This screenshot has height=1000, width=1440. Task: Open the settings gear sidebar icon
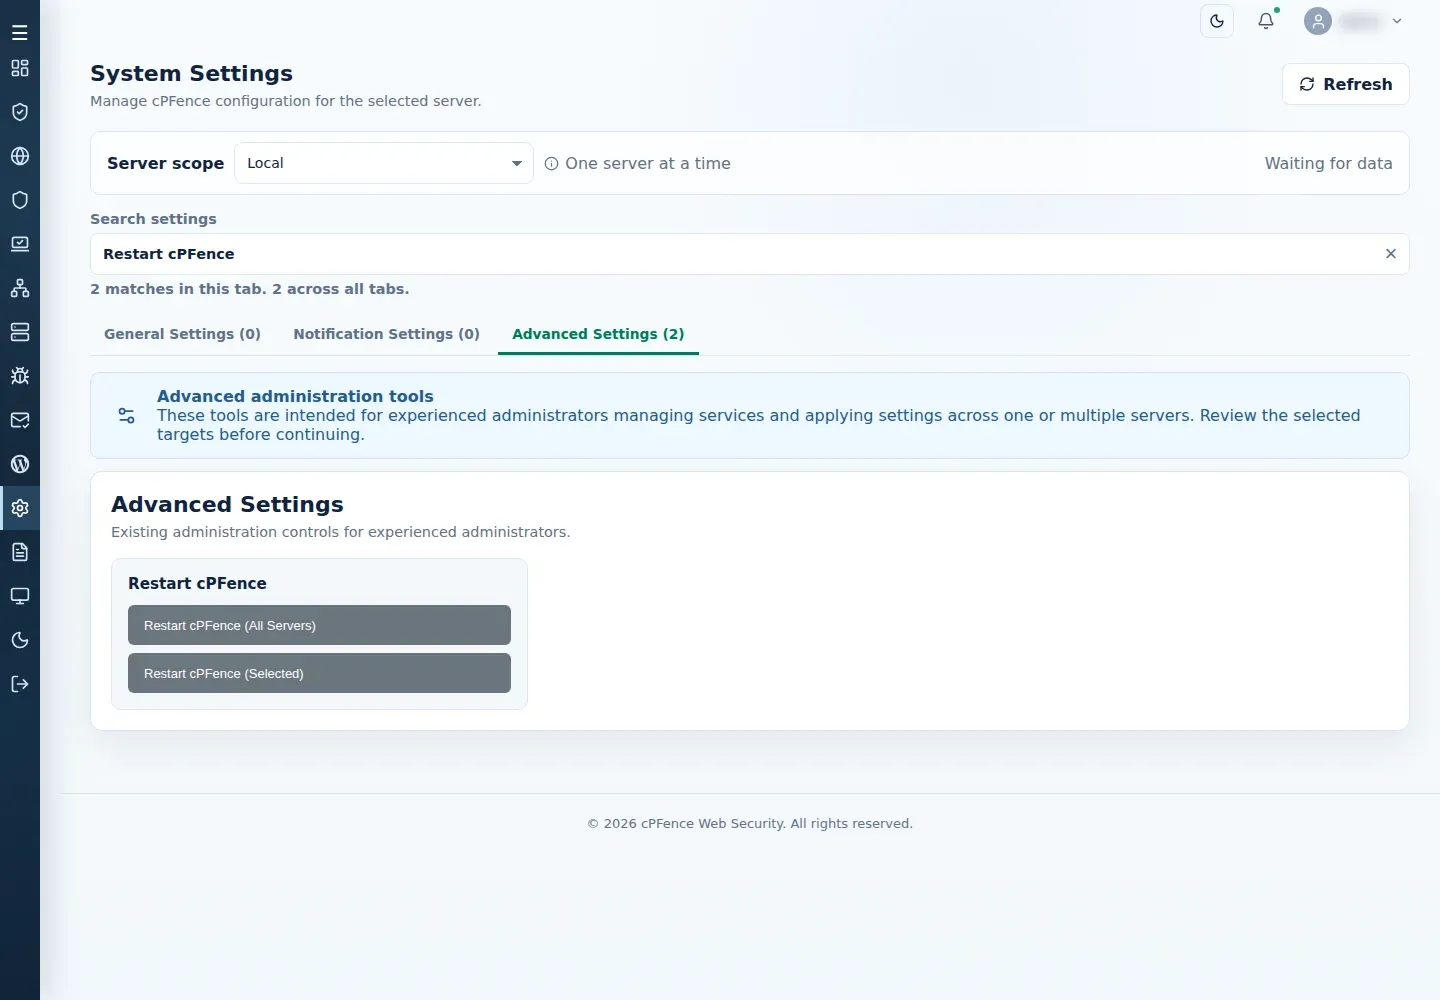20,508
